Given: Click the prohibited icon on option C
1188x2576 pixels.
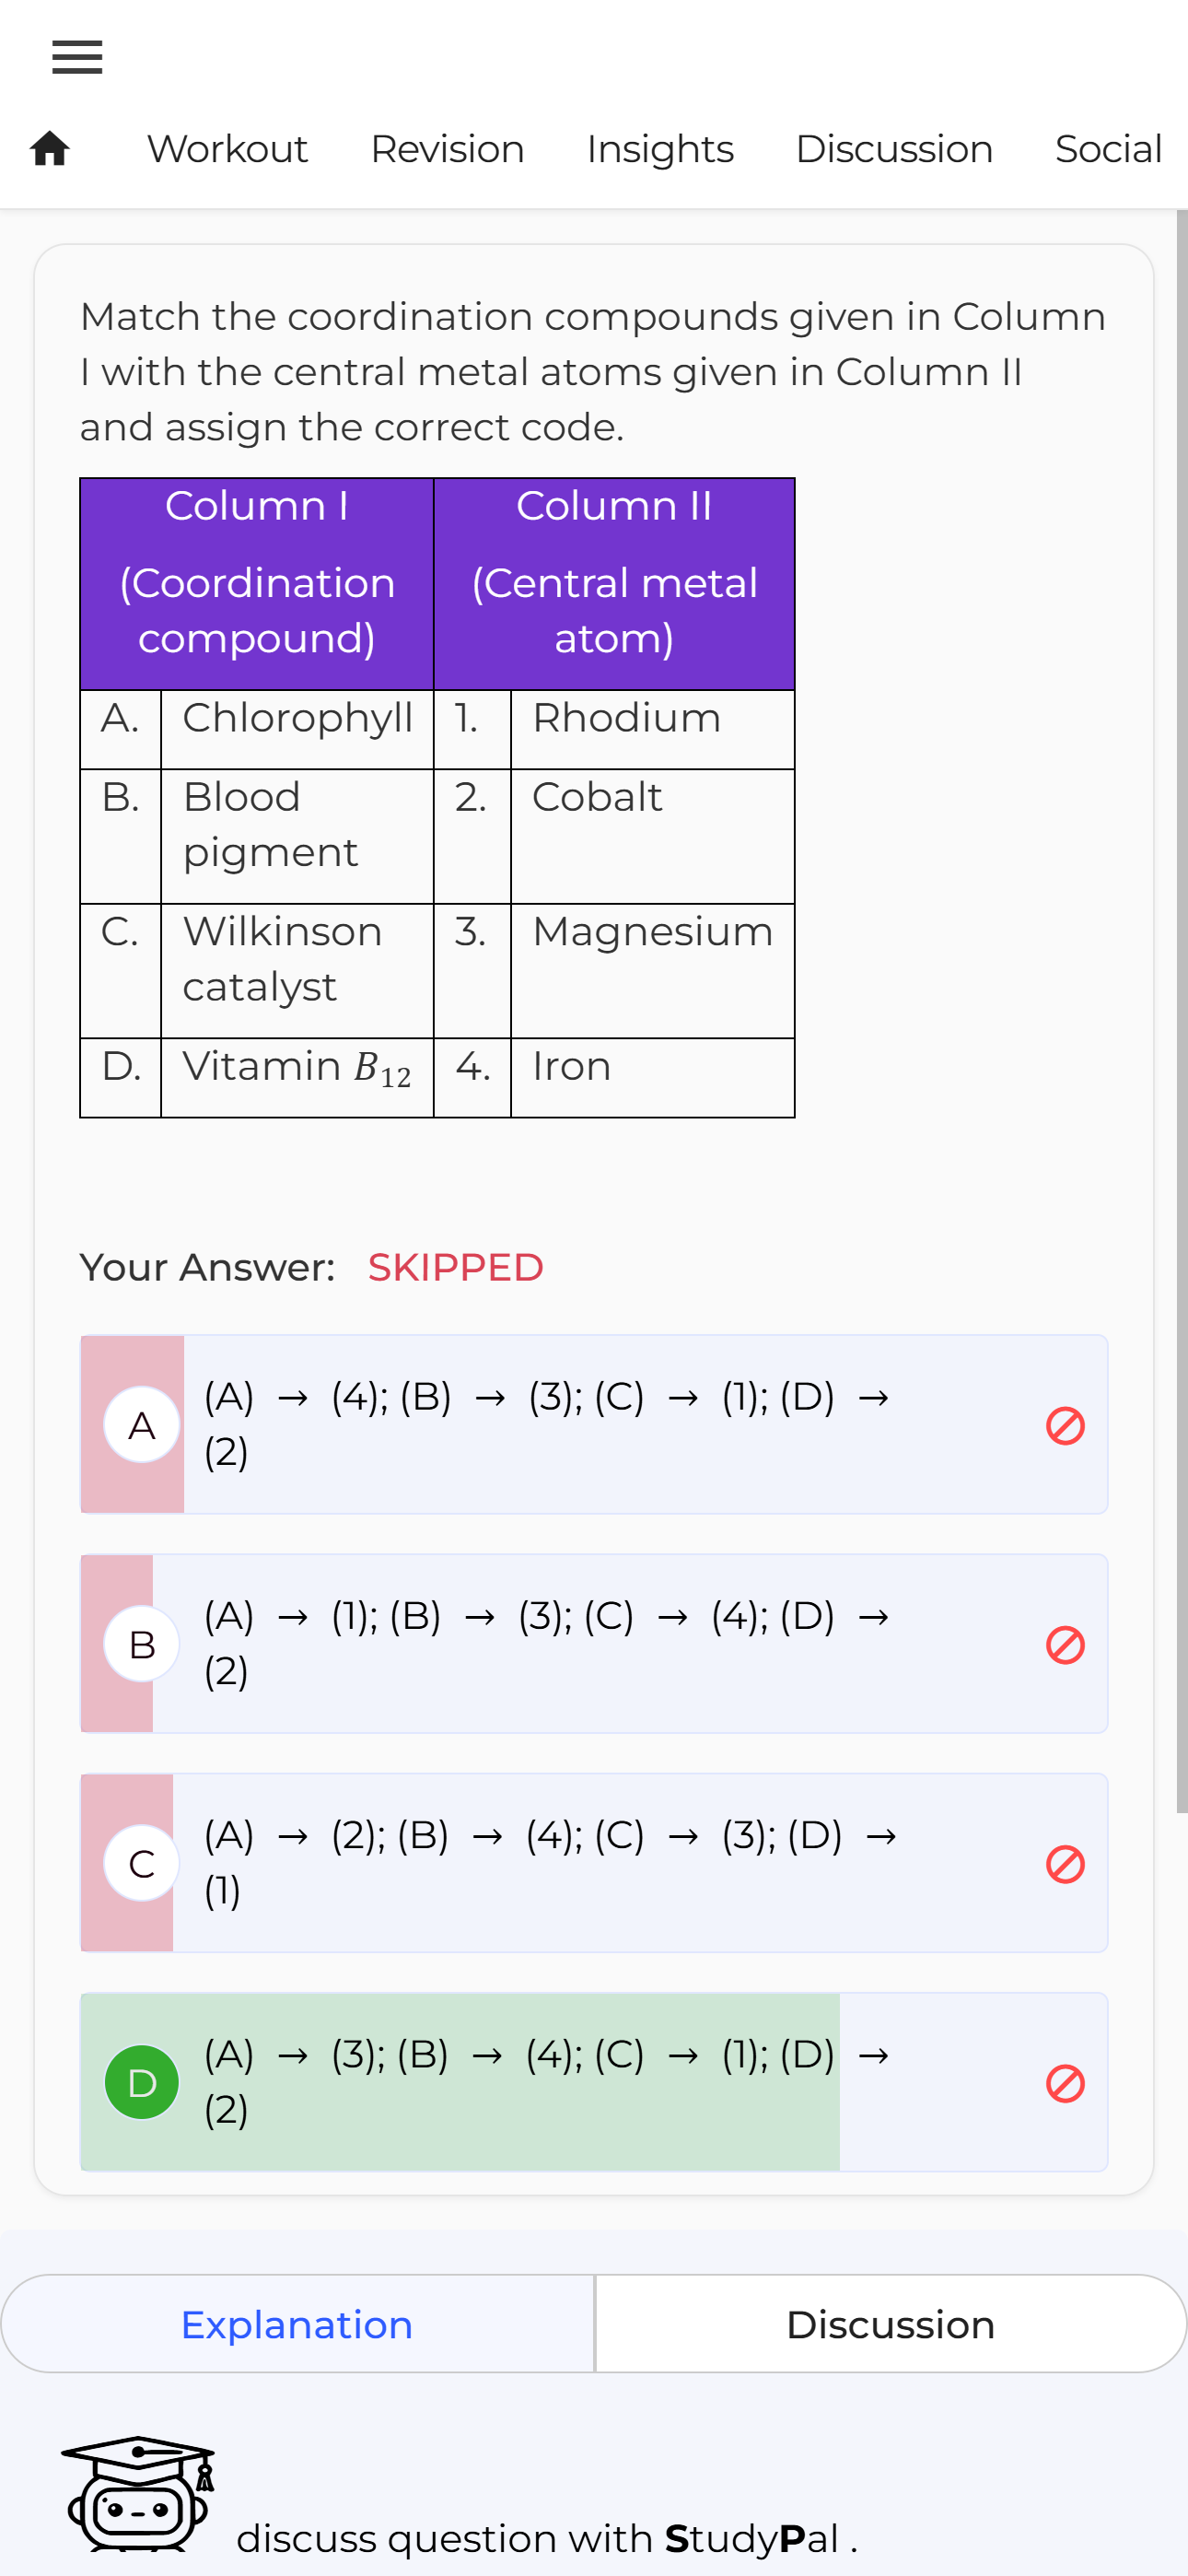Looking at the screenshot, I should click(1065, 1863).
